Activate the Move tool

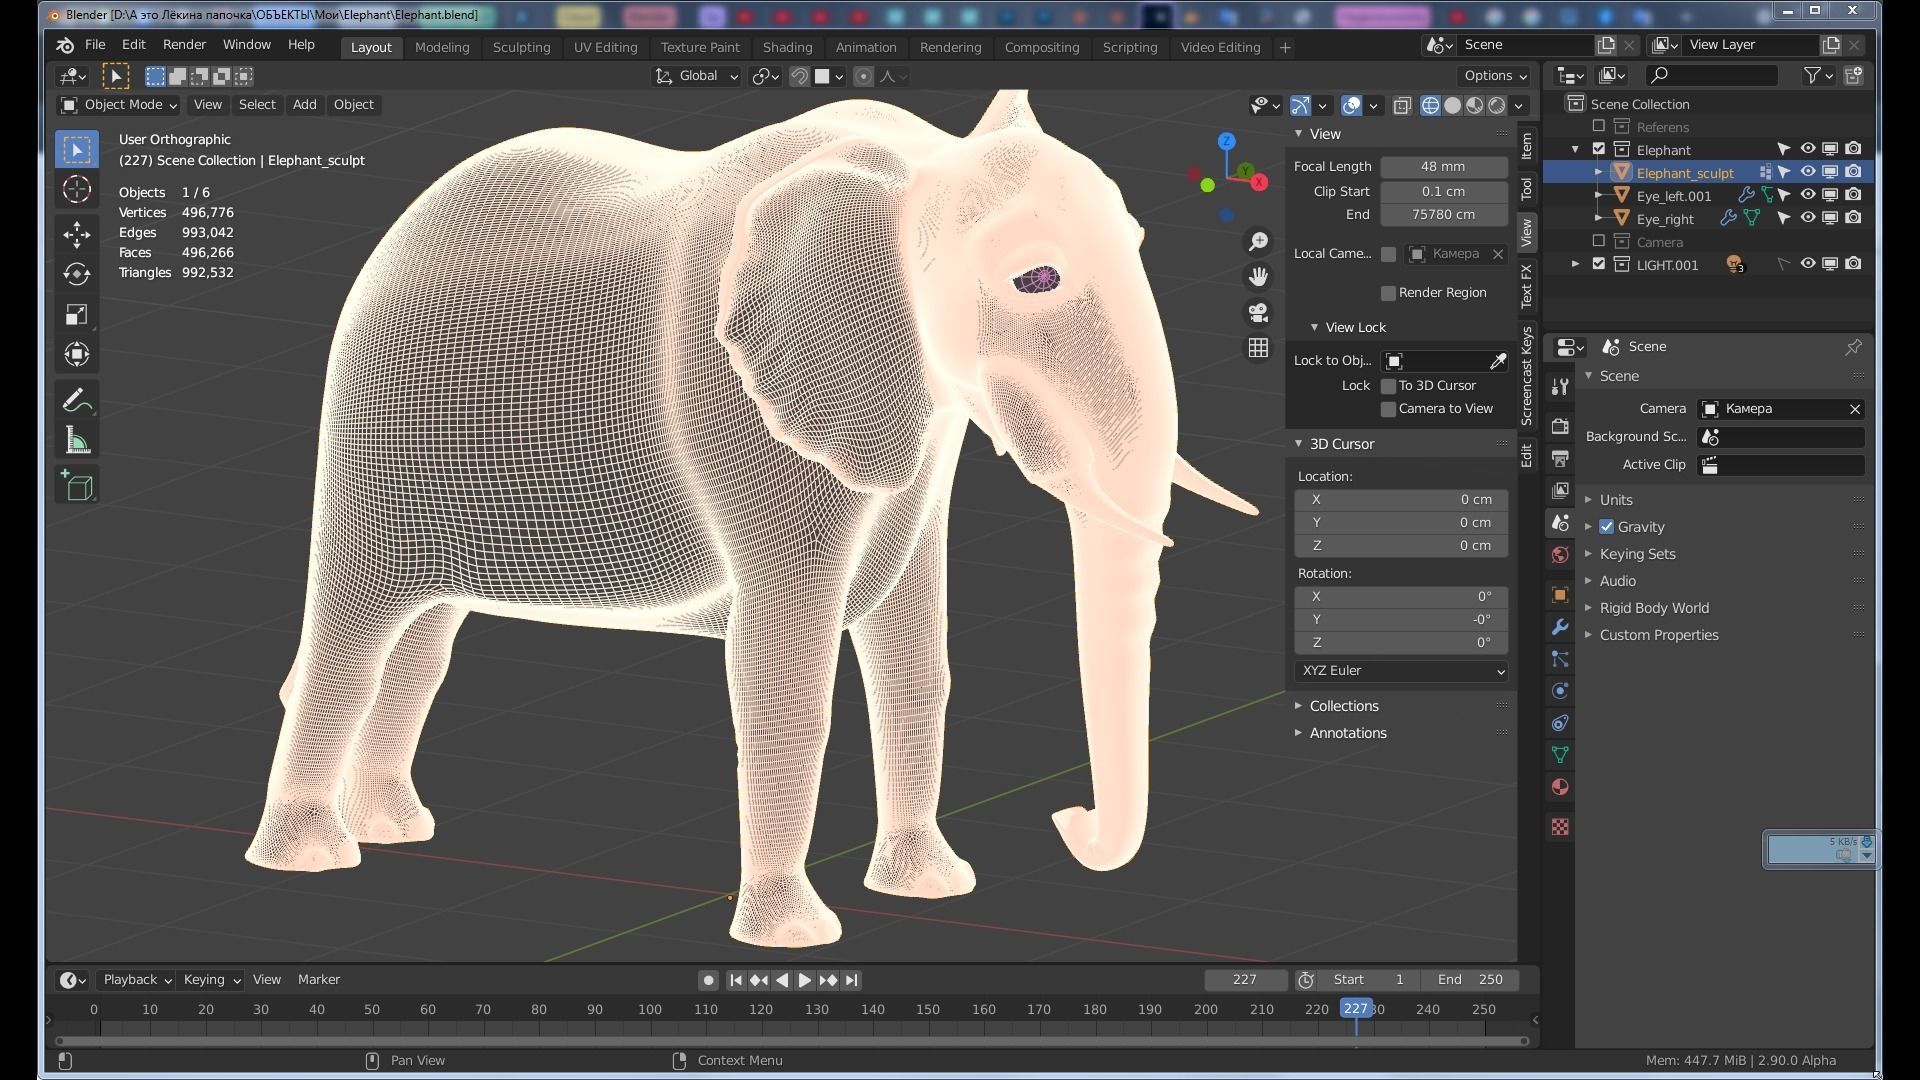[x=77, y=234]
